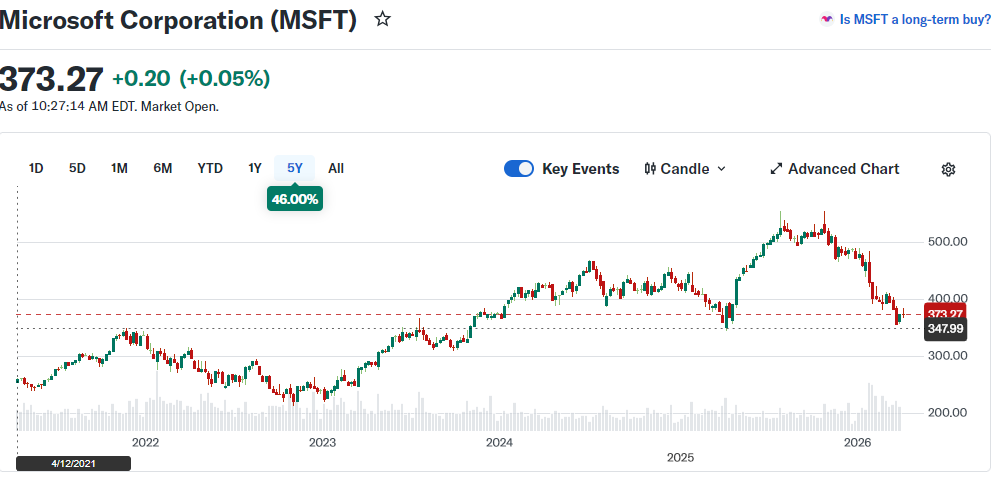The width and height of the screenshot is (1005, 477).
Task: Star MSFT to add to watchlist
Action: [382, 19]
